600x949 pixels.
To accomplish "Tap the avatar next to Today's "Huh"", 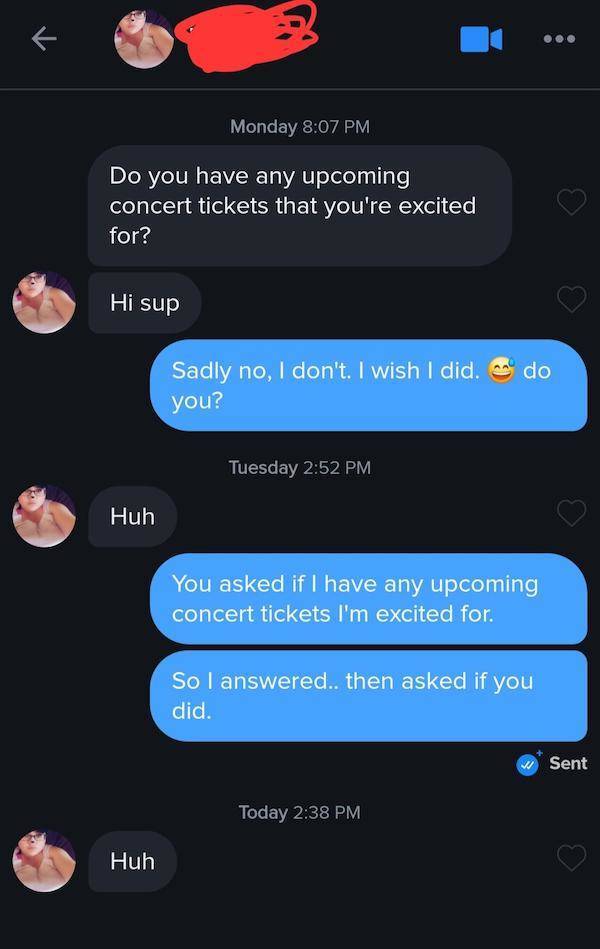I will point(44,860).
